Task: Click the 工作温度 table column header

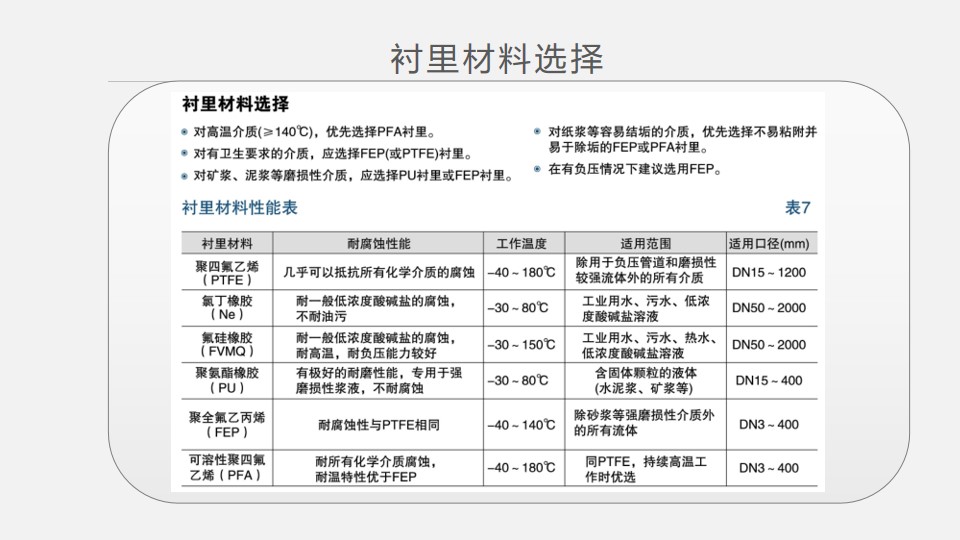Action: [x=521, y=243]
